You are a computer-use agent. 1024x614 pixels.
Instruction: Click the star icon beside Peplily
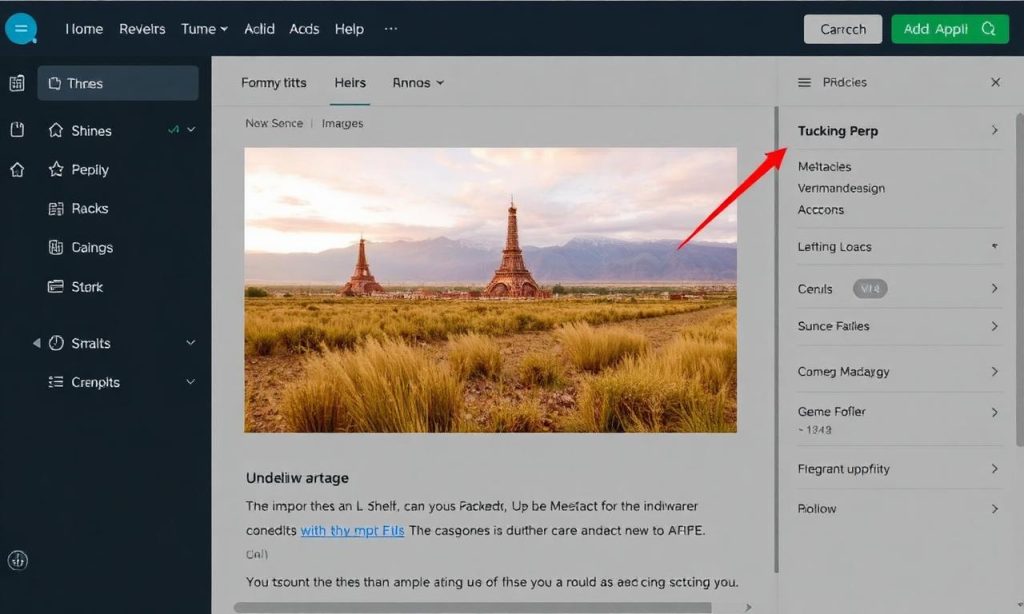56,170
